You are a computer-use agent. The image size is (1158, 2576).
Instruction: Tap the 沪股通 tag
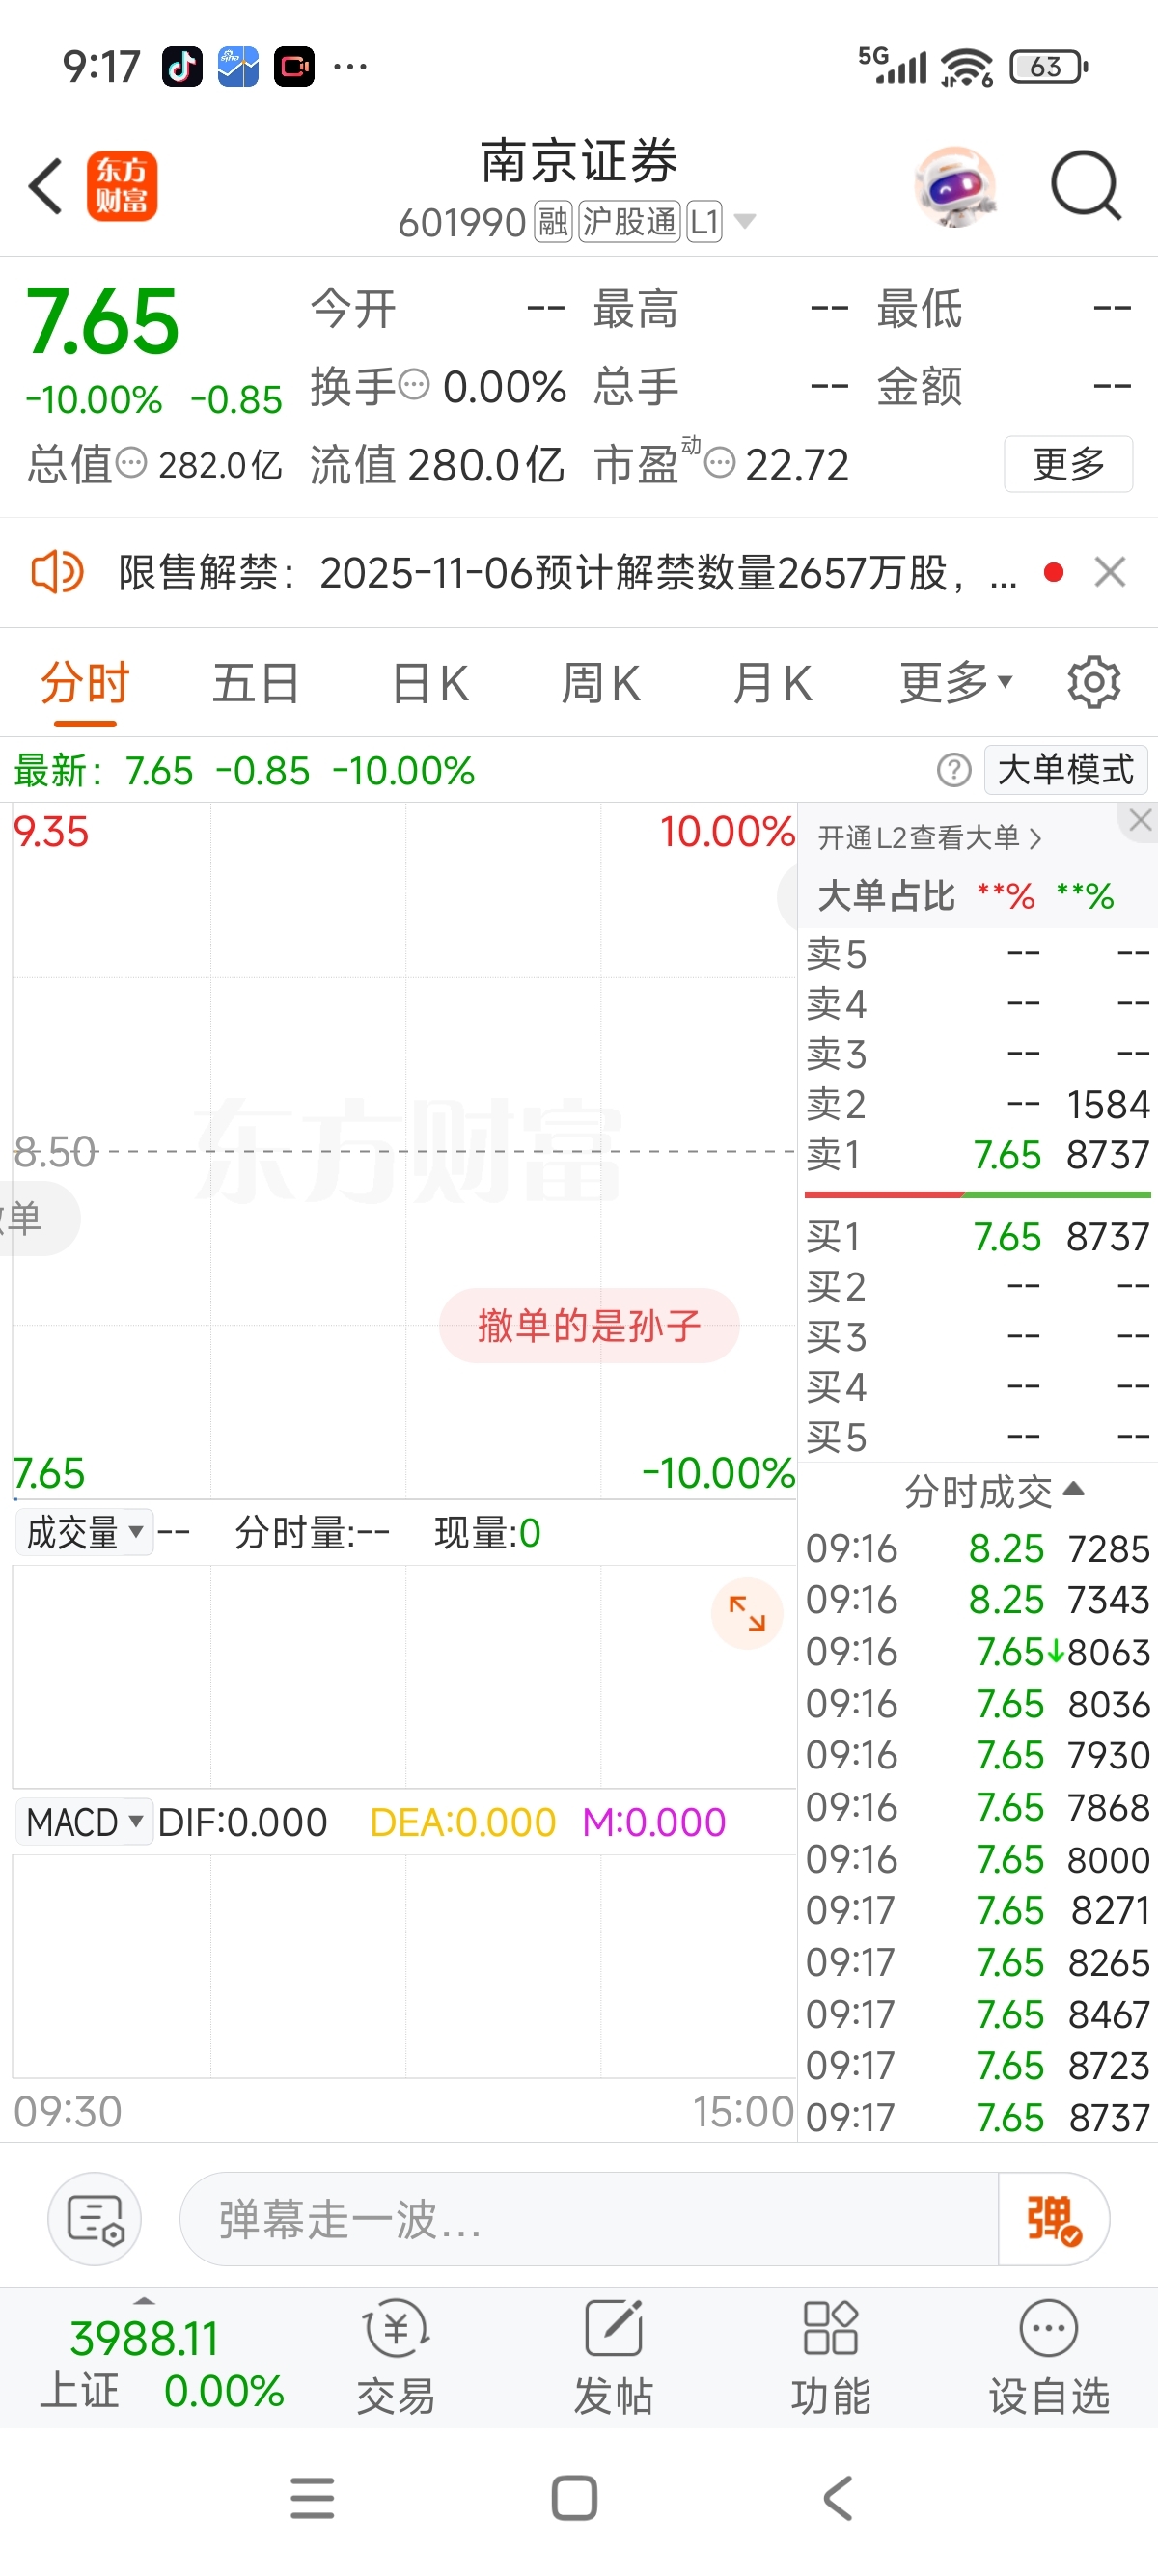pyautogui.click(x=629, y=221)
